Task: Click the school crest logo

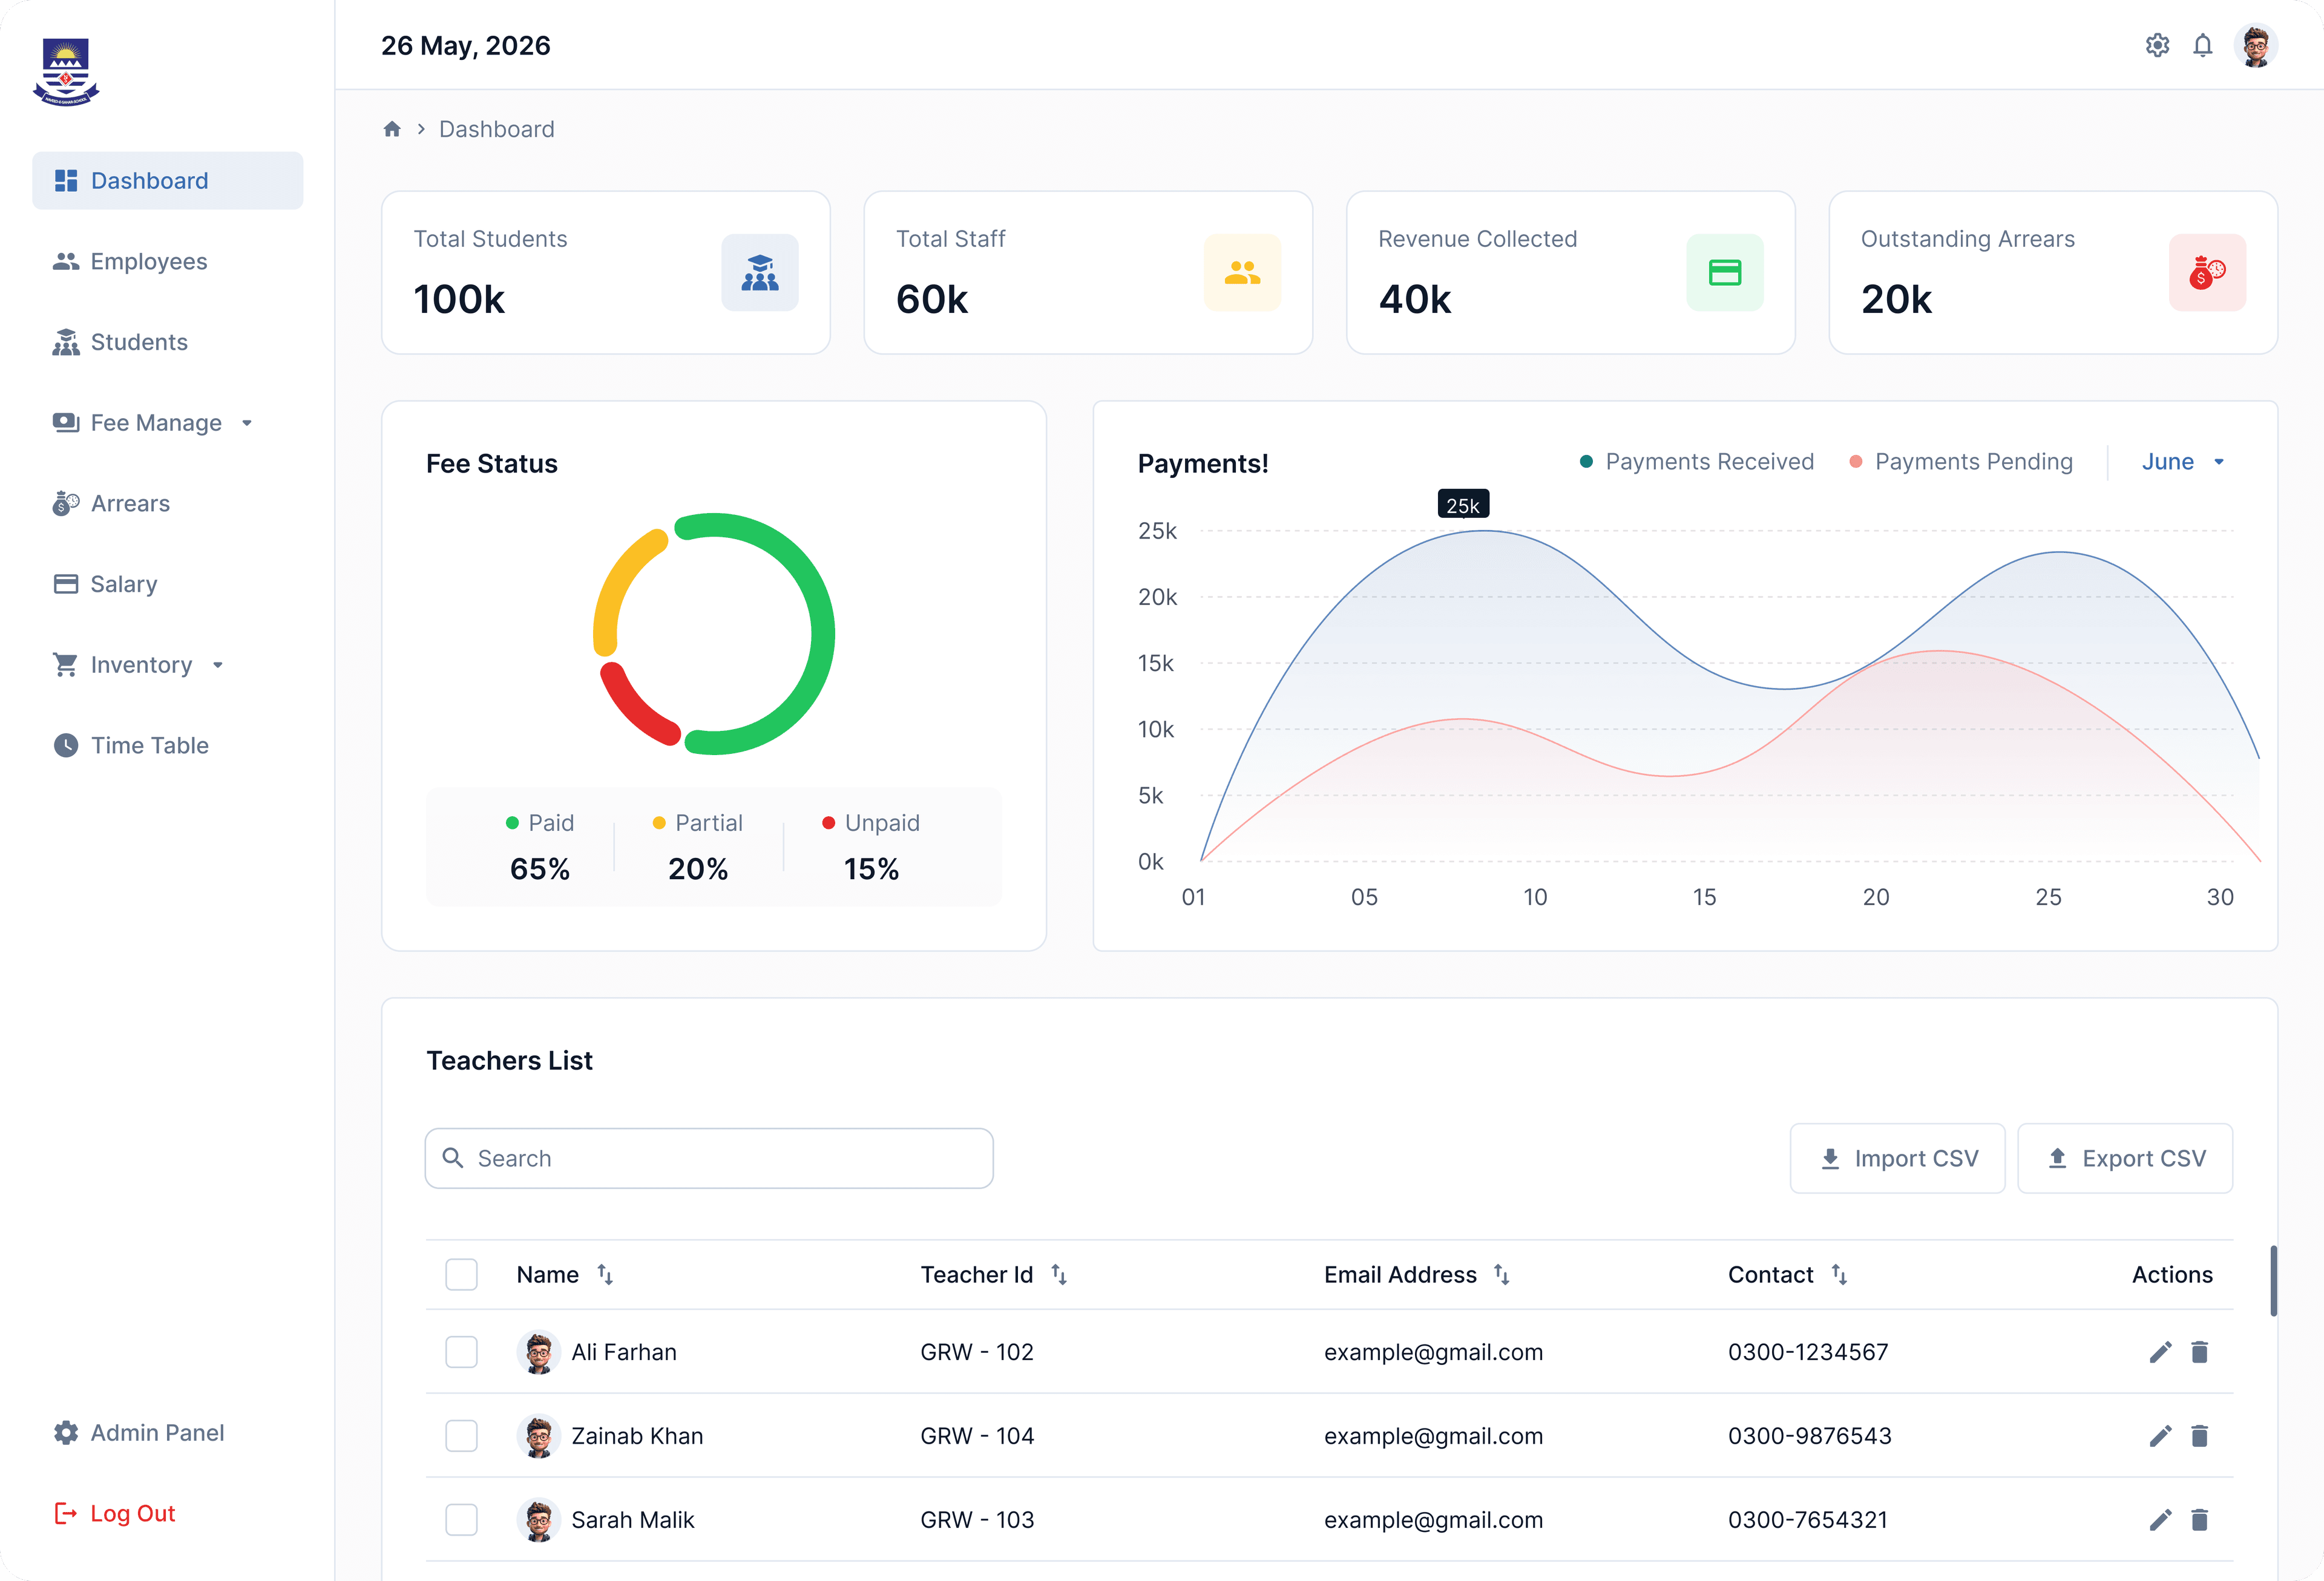Action: tap(66, 71)
